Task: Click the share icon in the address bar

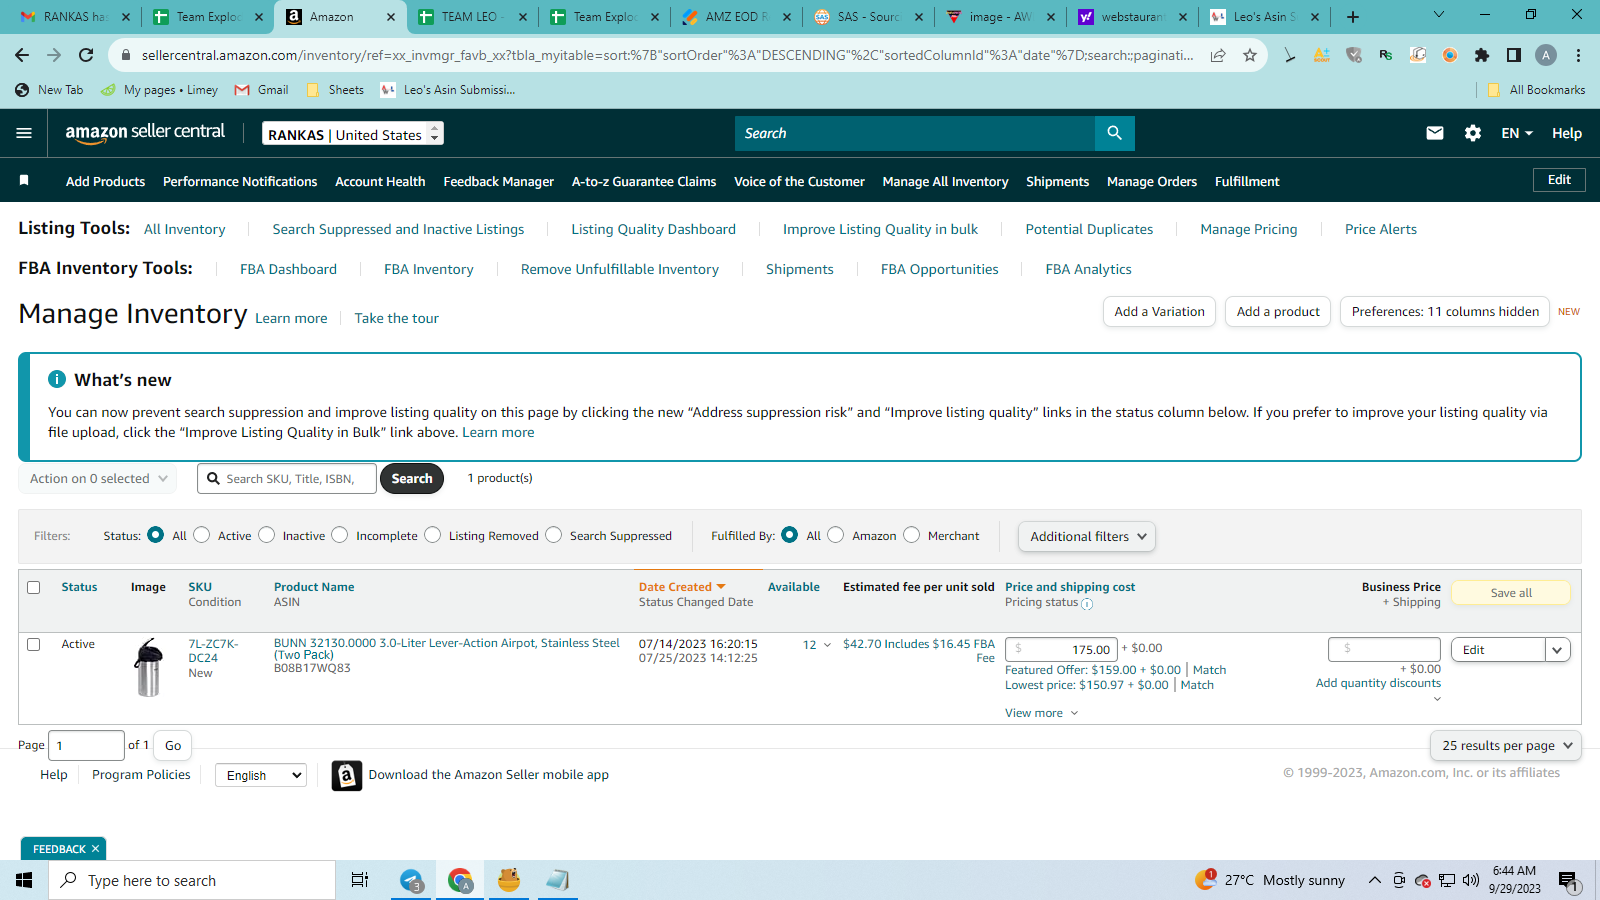Action: coord(1218,55)
